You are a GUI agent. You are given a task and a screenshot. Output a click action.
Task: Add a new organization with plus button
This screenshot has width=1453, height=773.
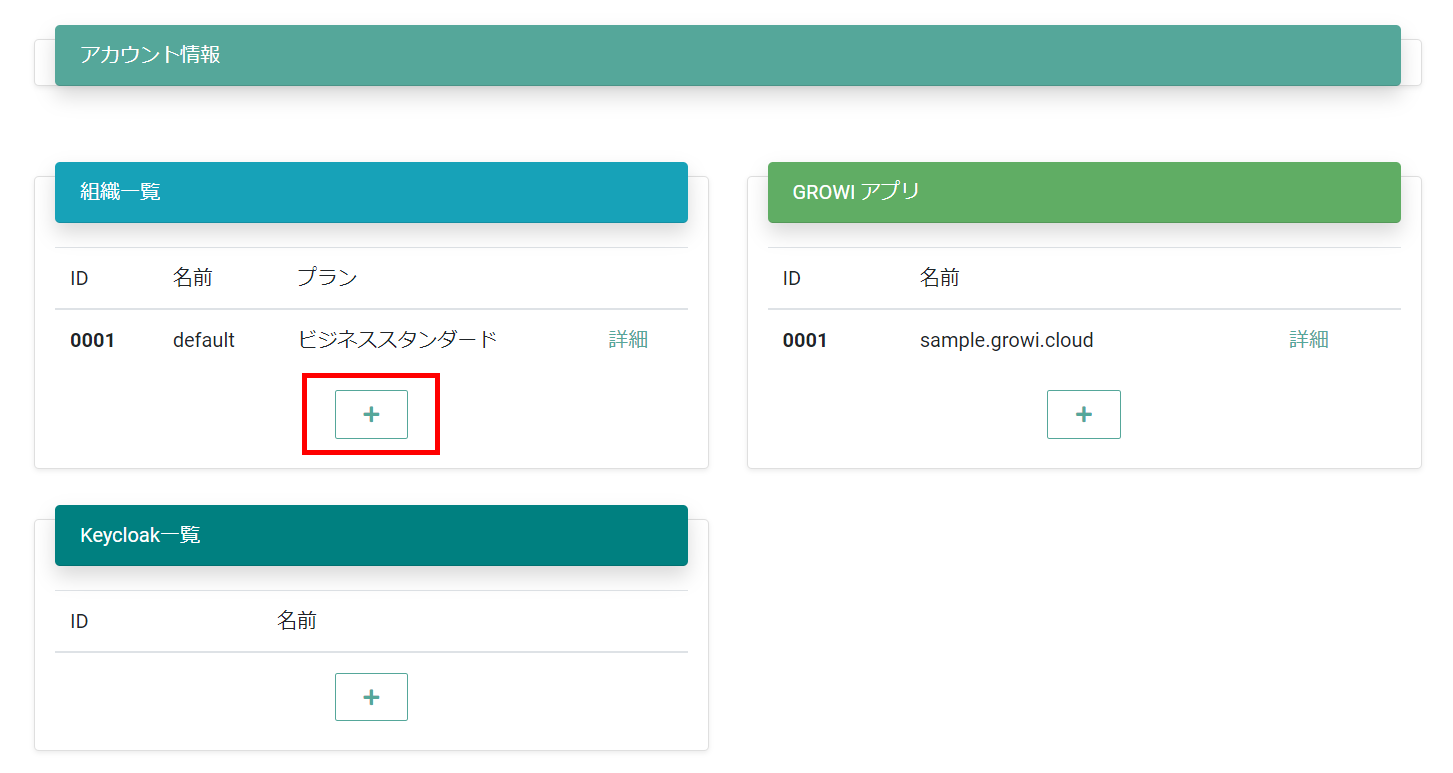(x=371, y=414)
